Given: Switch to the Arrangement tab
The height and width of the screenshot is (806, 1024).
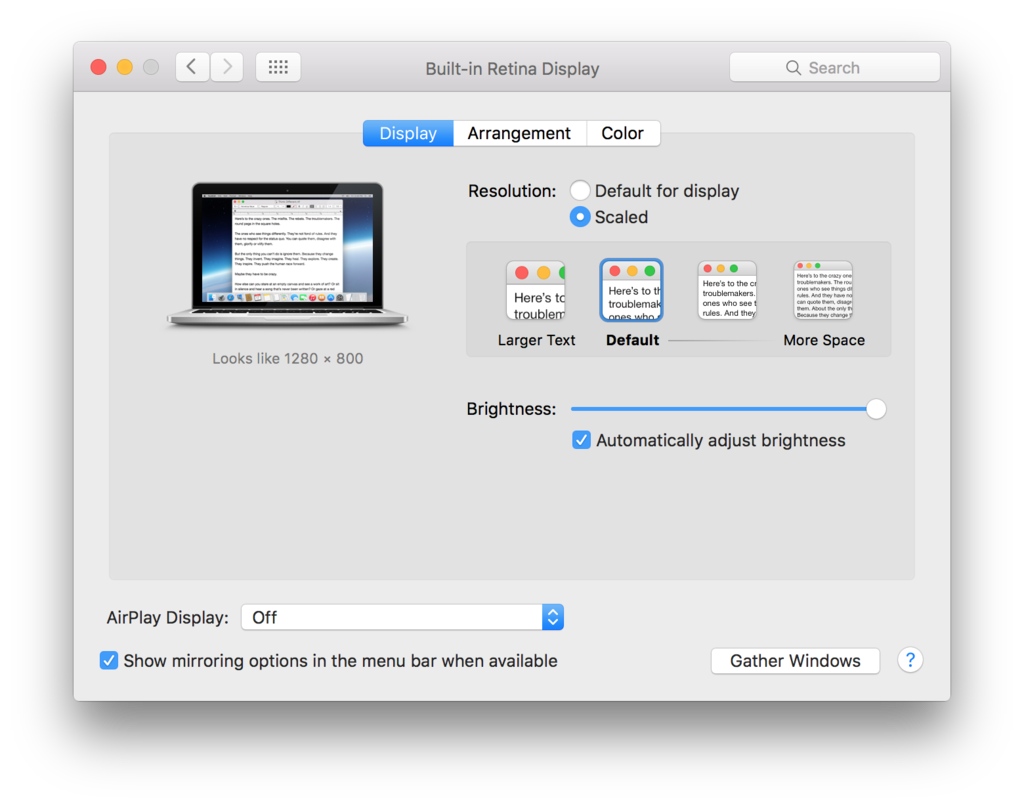Looking at the screenshot, I should click(x=519, y=133).
